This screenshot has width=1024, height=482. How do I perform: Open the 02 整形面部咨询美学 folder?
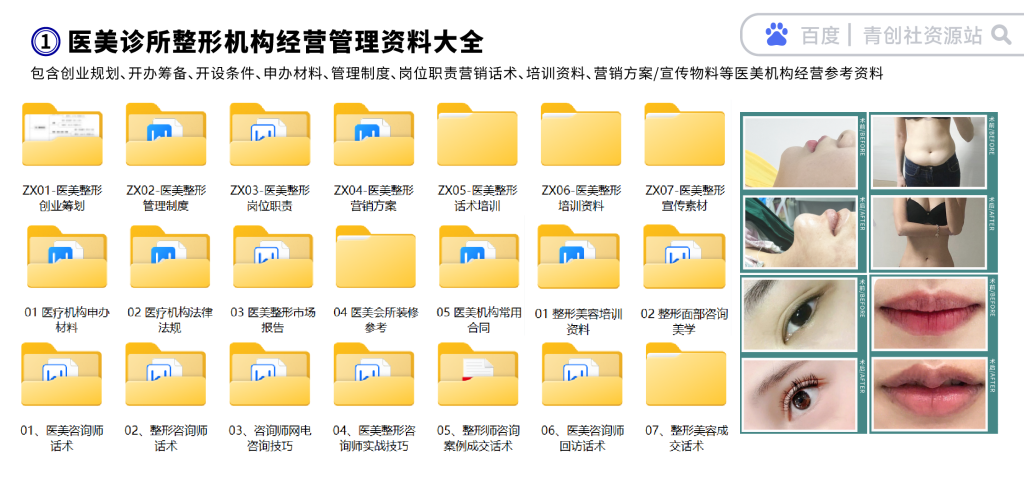coord(684,257)
